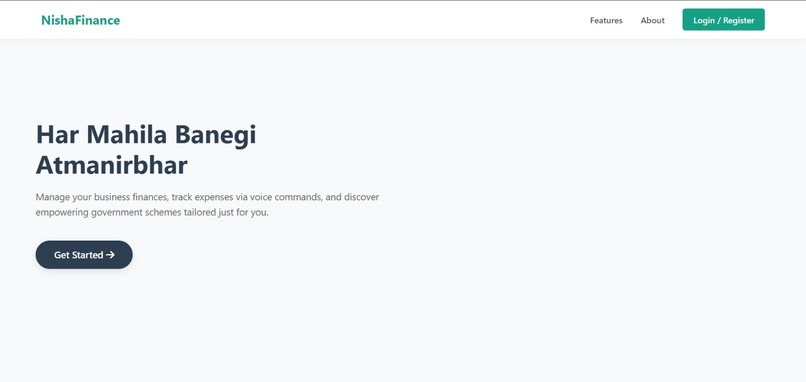806x382 pixels.
Task: Click the NishaFinance logo
Action: [81, 21]
